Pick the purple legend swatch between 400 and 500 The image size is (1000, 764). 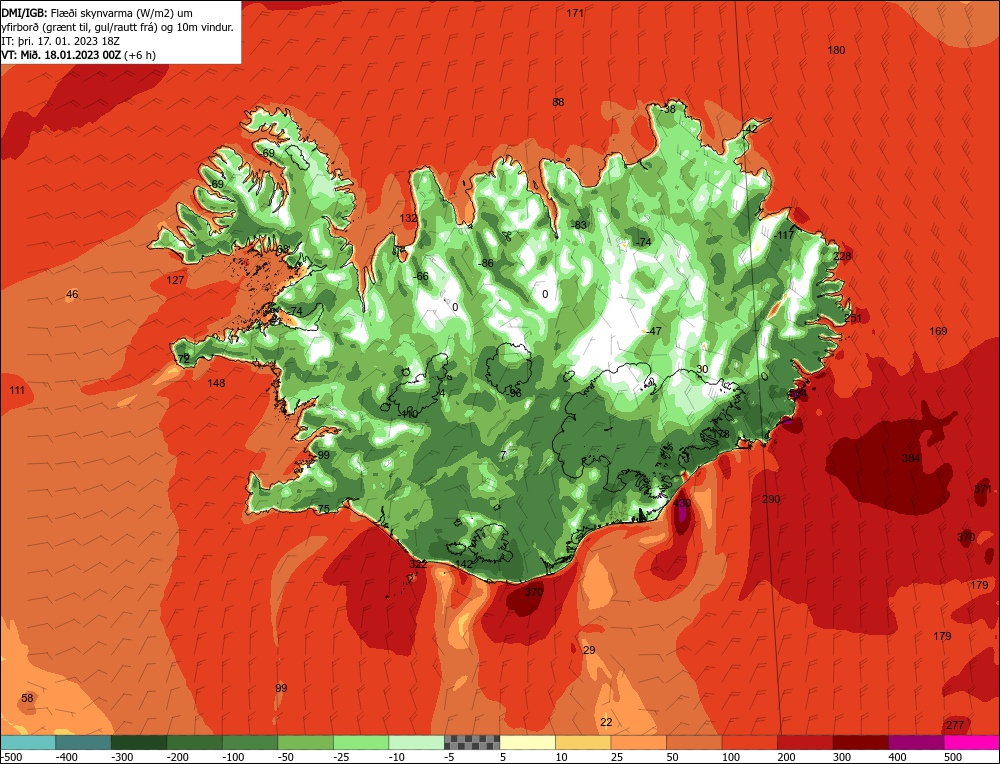[916, 742]
